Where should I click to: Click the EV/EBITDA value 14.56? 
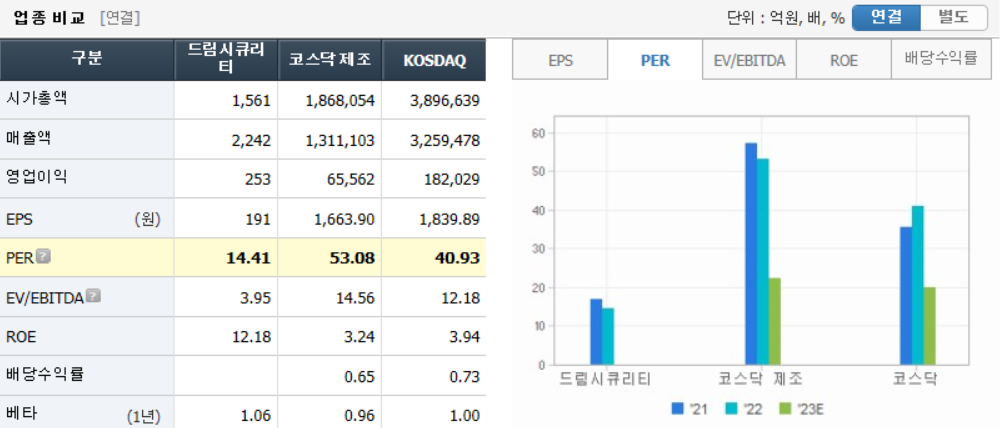click(355, 298)
